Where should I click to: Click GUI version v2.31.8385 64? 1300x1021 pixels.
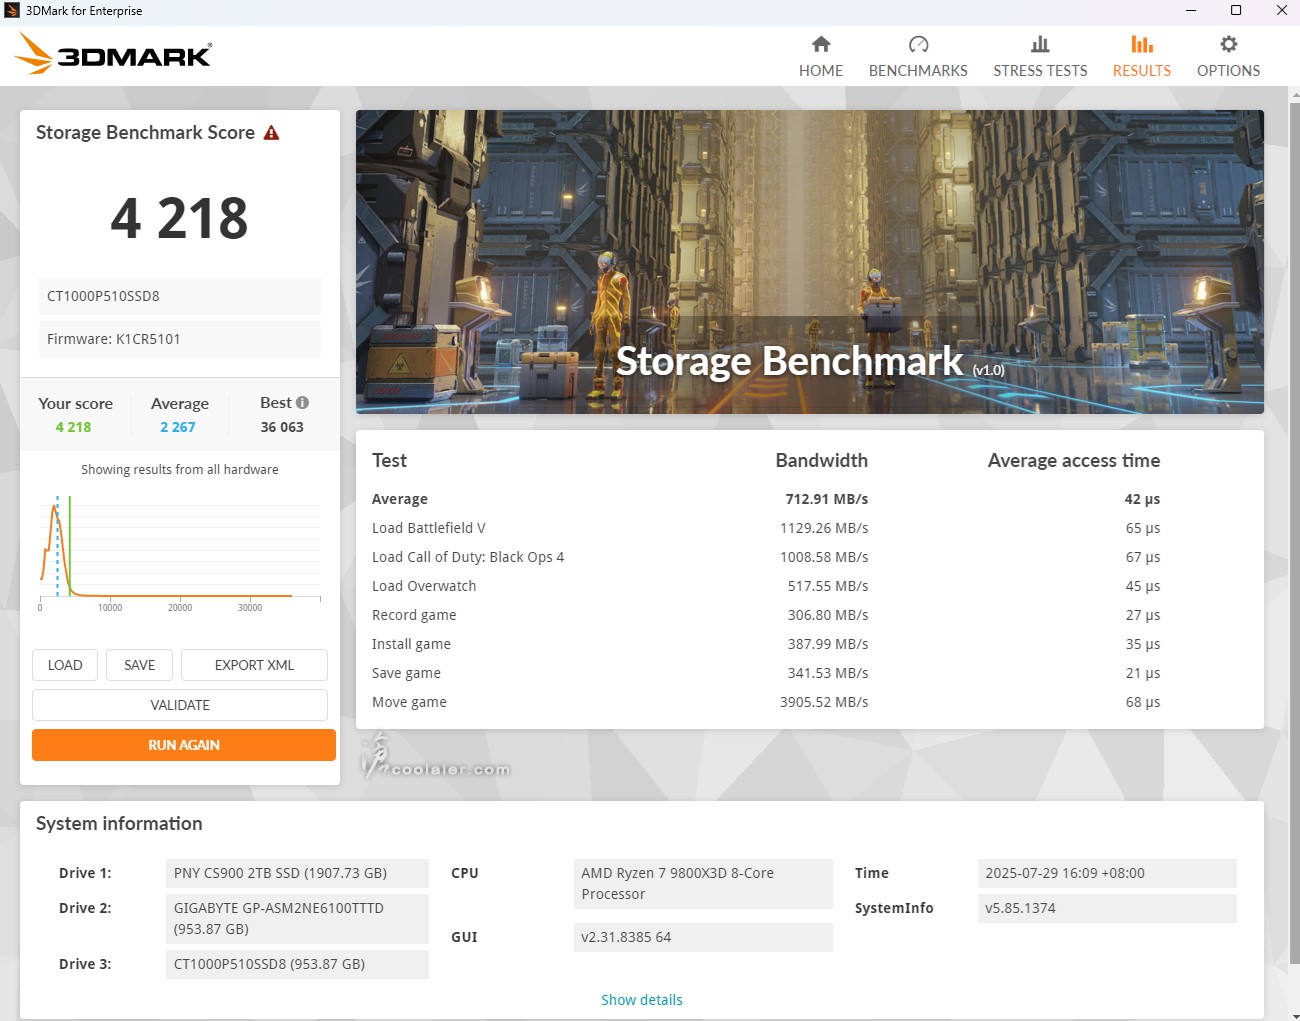pyautogui.click(x=703, y=937)
